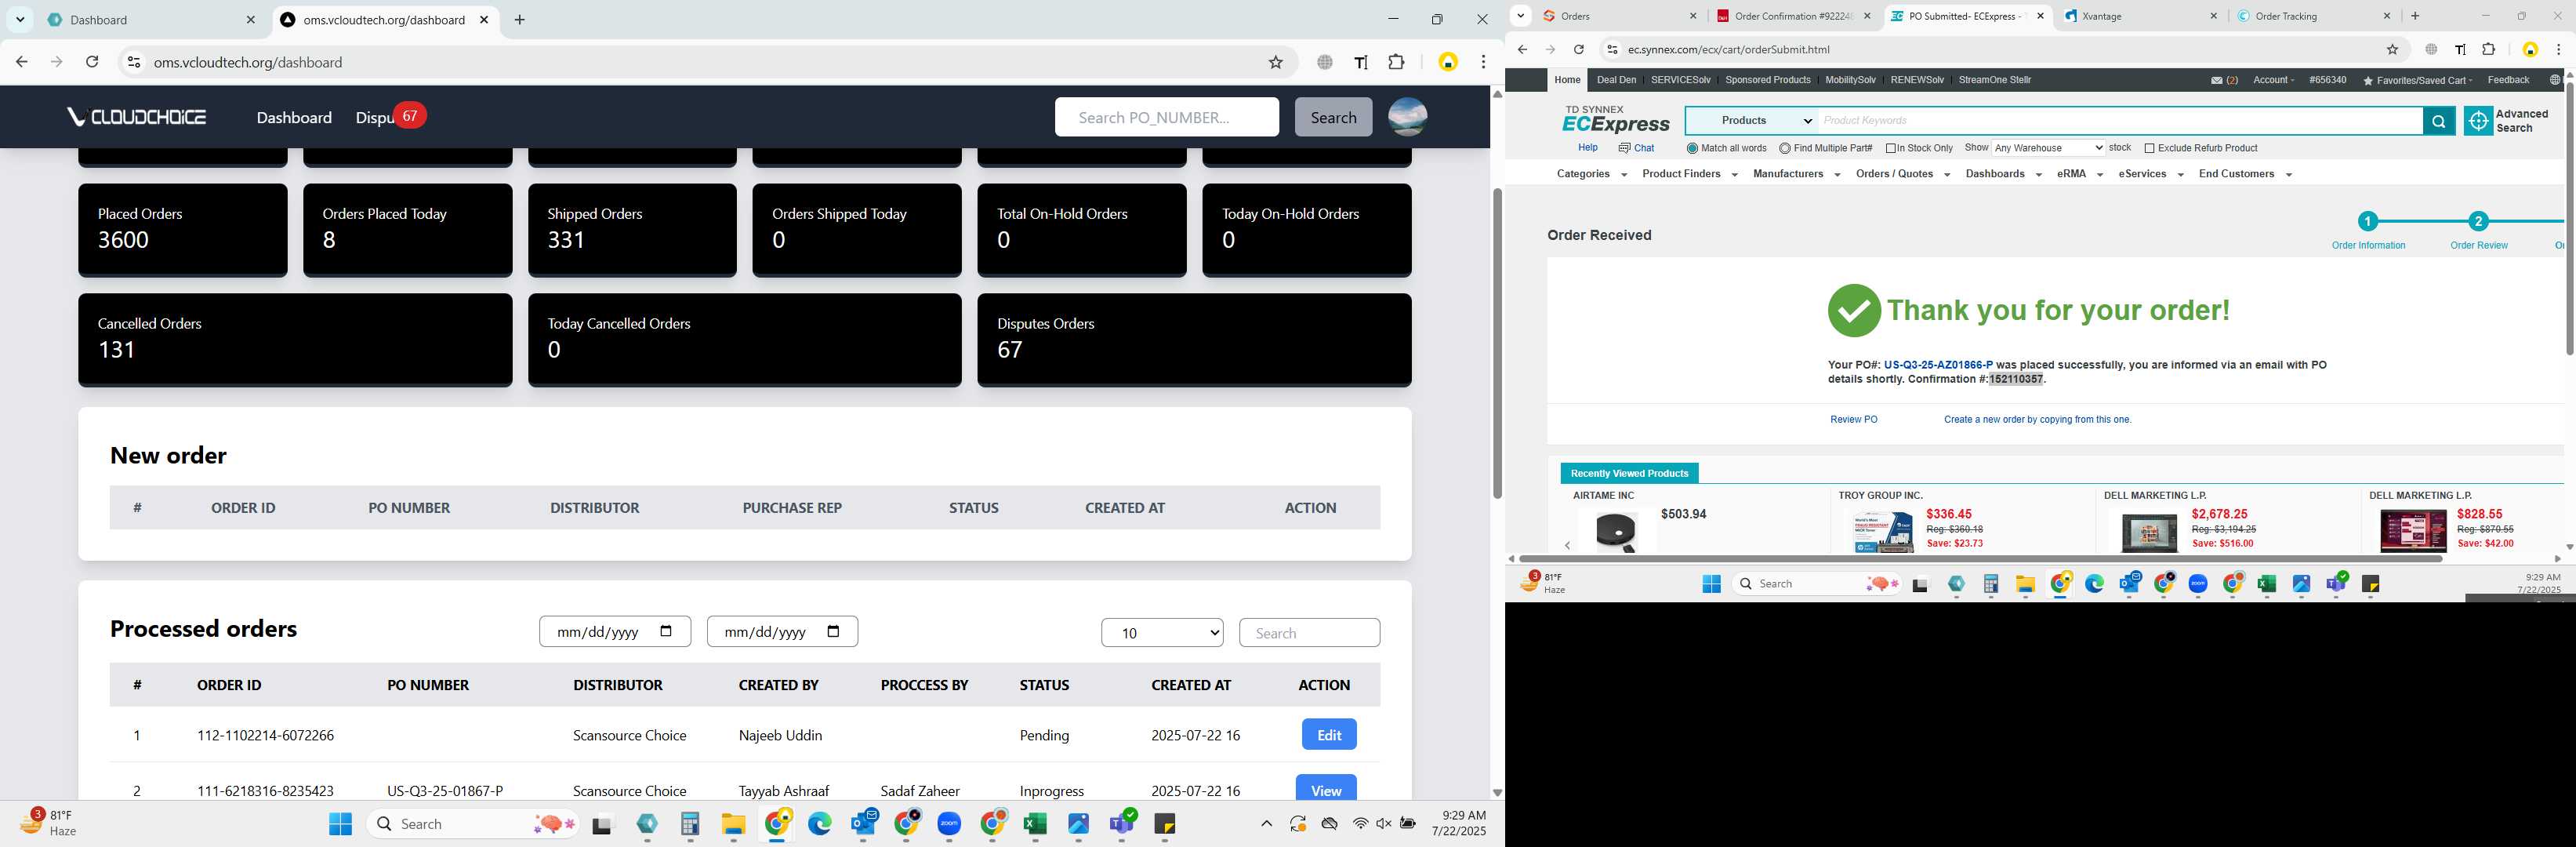
Task: Open Microsoft Teams in the lower main taskbar
Action: (1122, 824)
